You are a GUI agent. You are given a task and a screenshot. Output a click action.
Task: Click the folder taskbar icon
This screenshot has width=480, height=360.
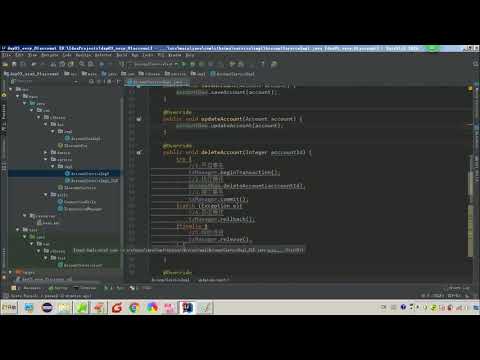(x=64, y=307)
